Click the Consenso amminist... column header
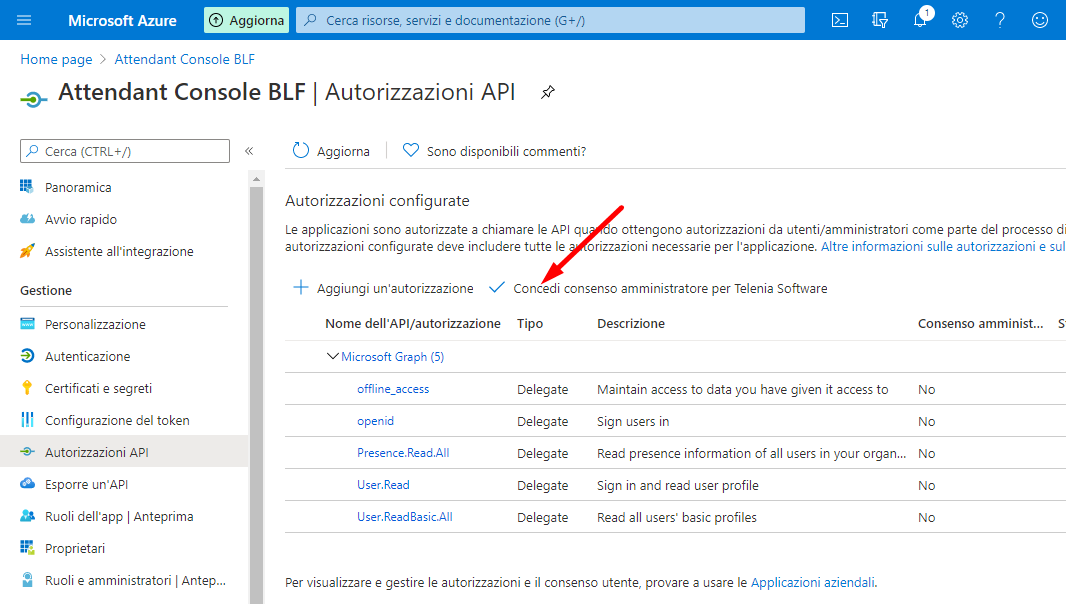This screenshot has height=604, width=1066. (980, 323)
